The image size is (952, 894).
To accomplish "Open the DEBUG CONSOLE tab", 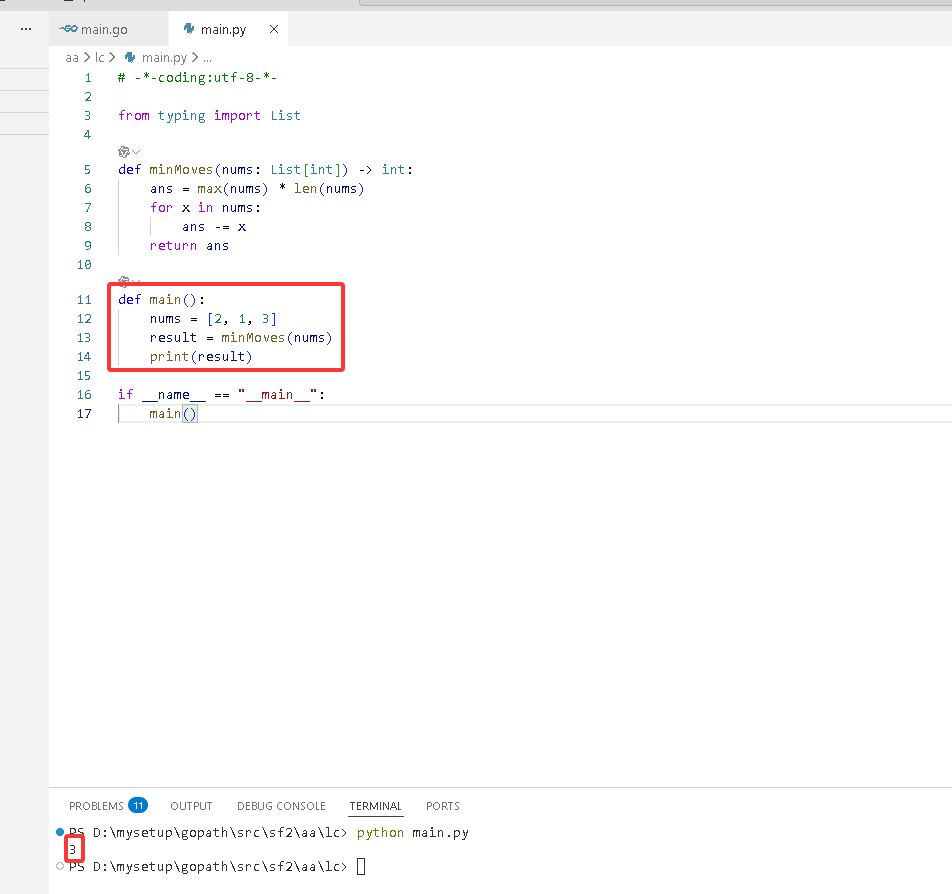I will tap(281, 806).
